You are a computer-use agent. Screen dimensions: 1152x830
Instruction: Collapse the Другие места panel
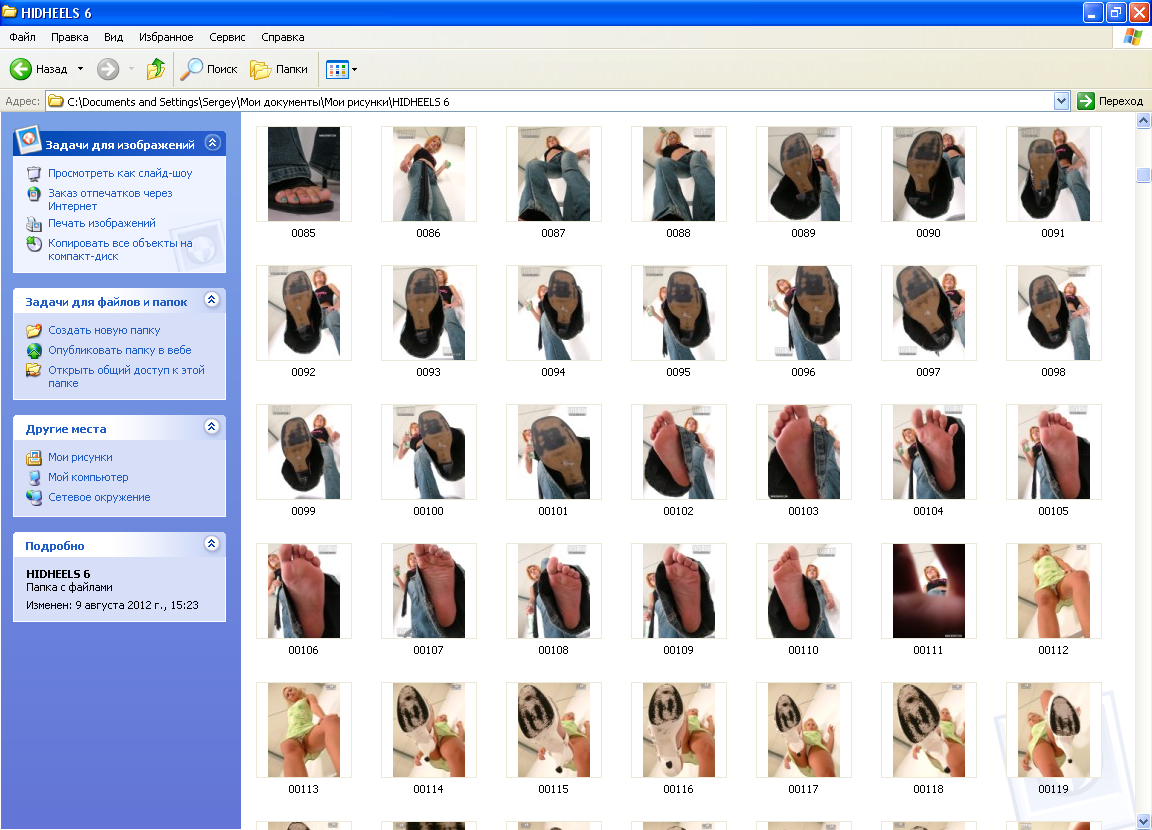[x=212, y=427]
